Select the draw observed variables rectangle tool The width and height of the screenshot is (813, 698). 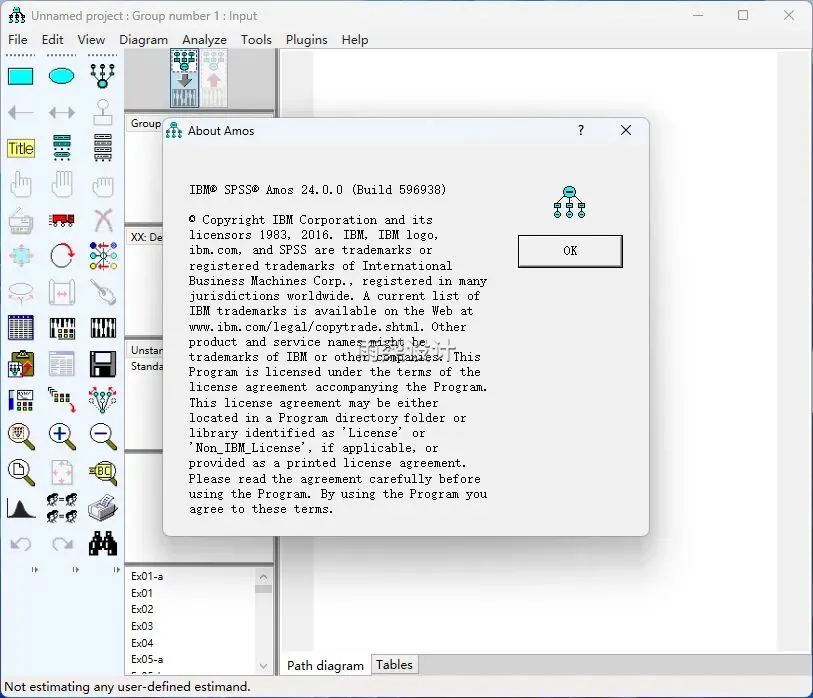21,76
